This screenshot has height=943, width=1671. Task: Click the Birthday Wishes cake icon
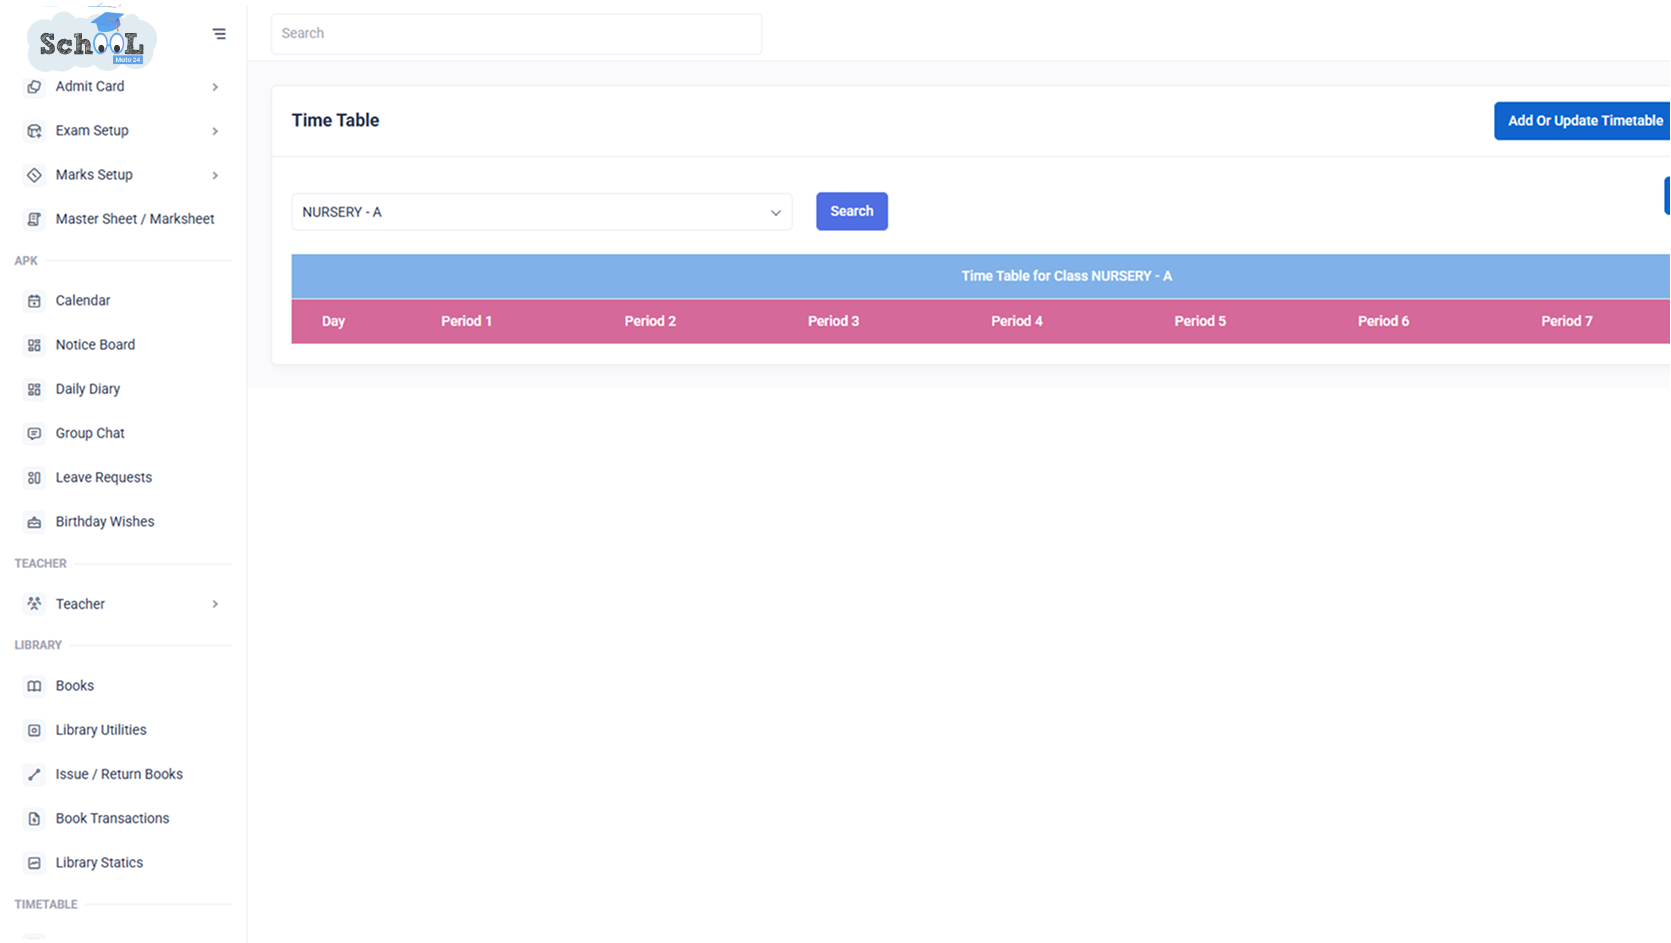pos(34,522)
